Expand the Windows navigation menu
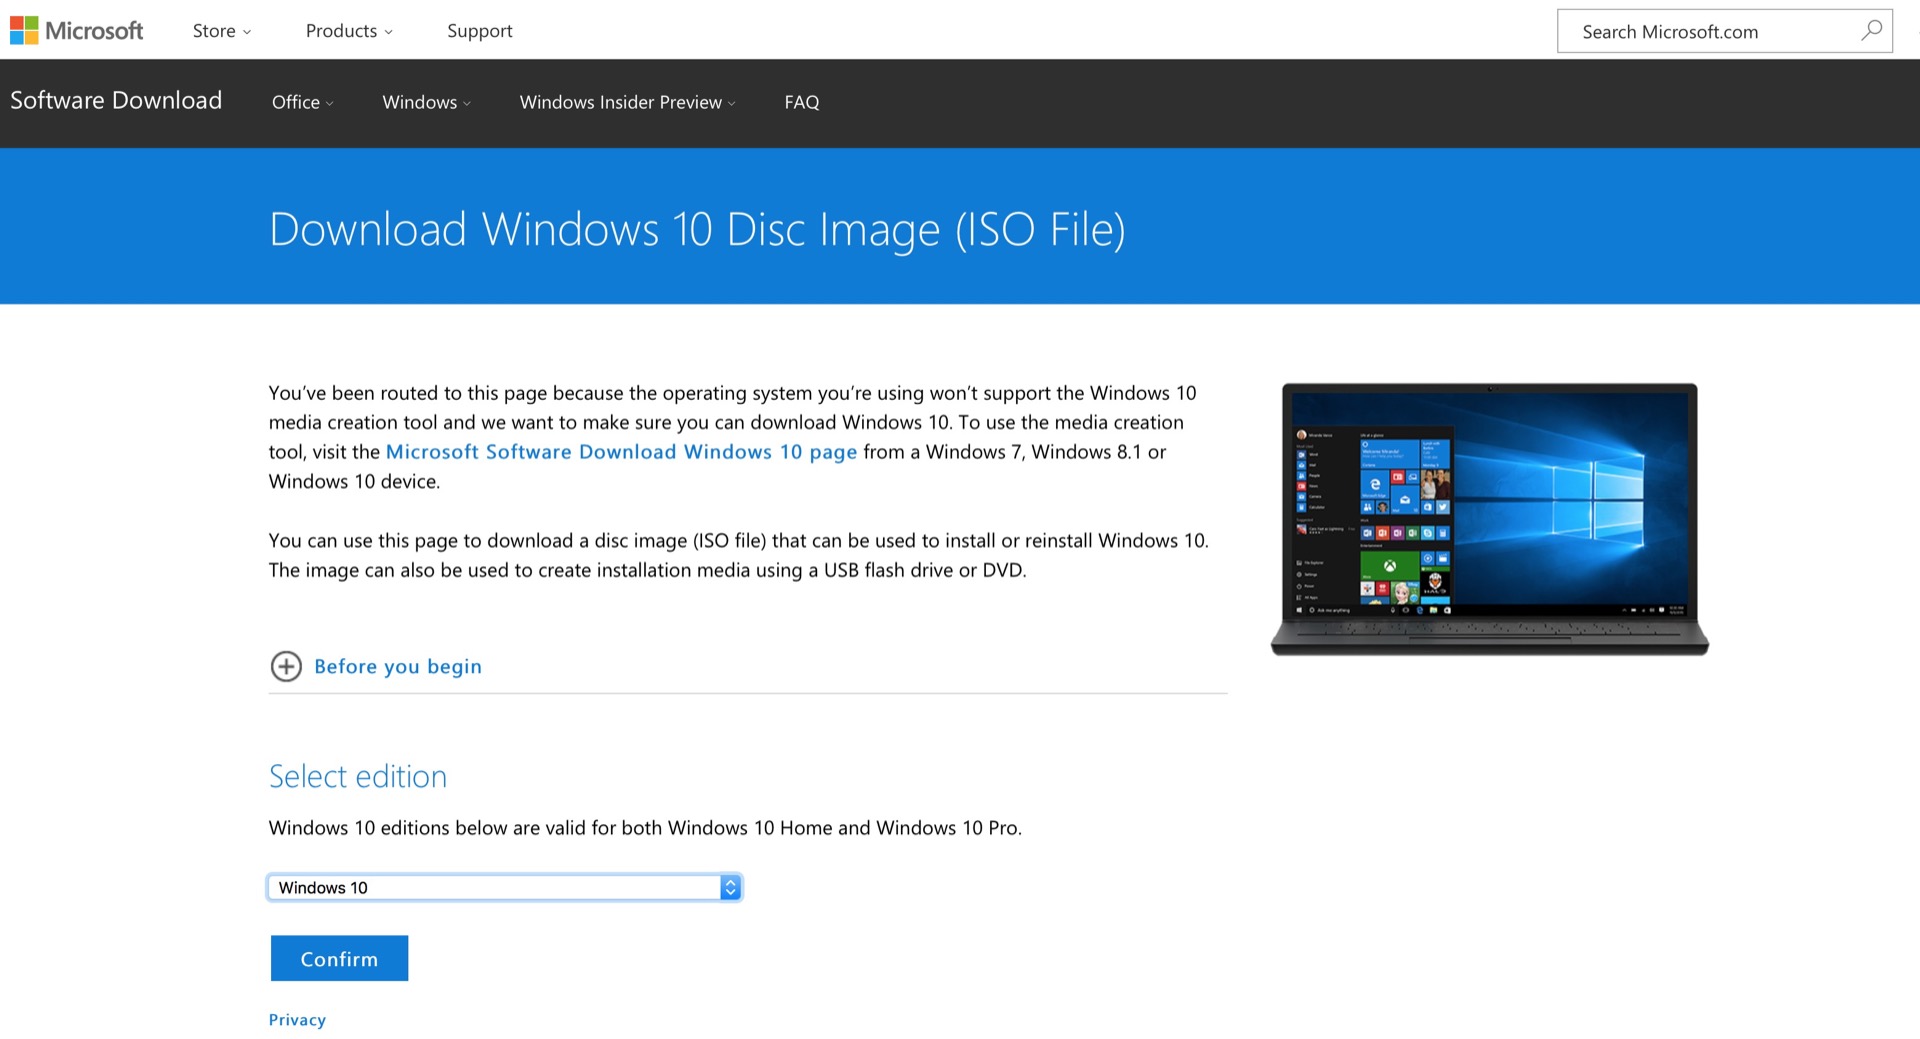The height and width of the screenshot is (1039, 1920). coord(426,102)
